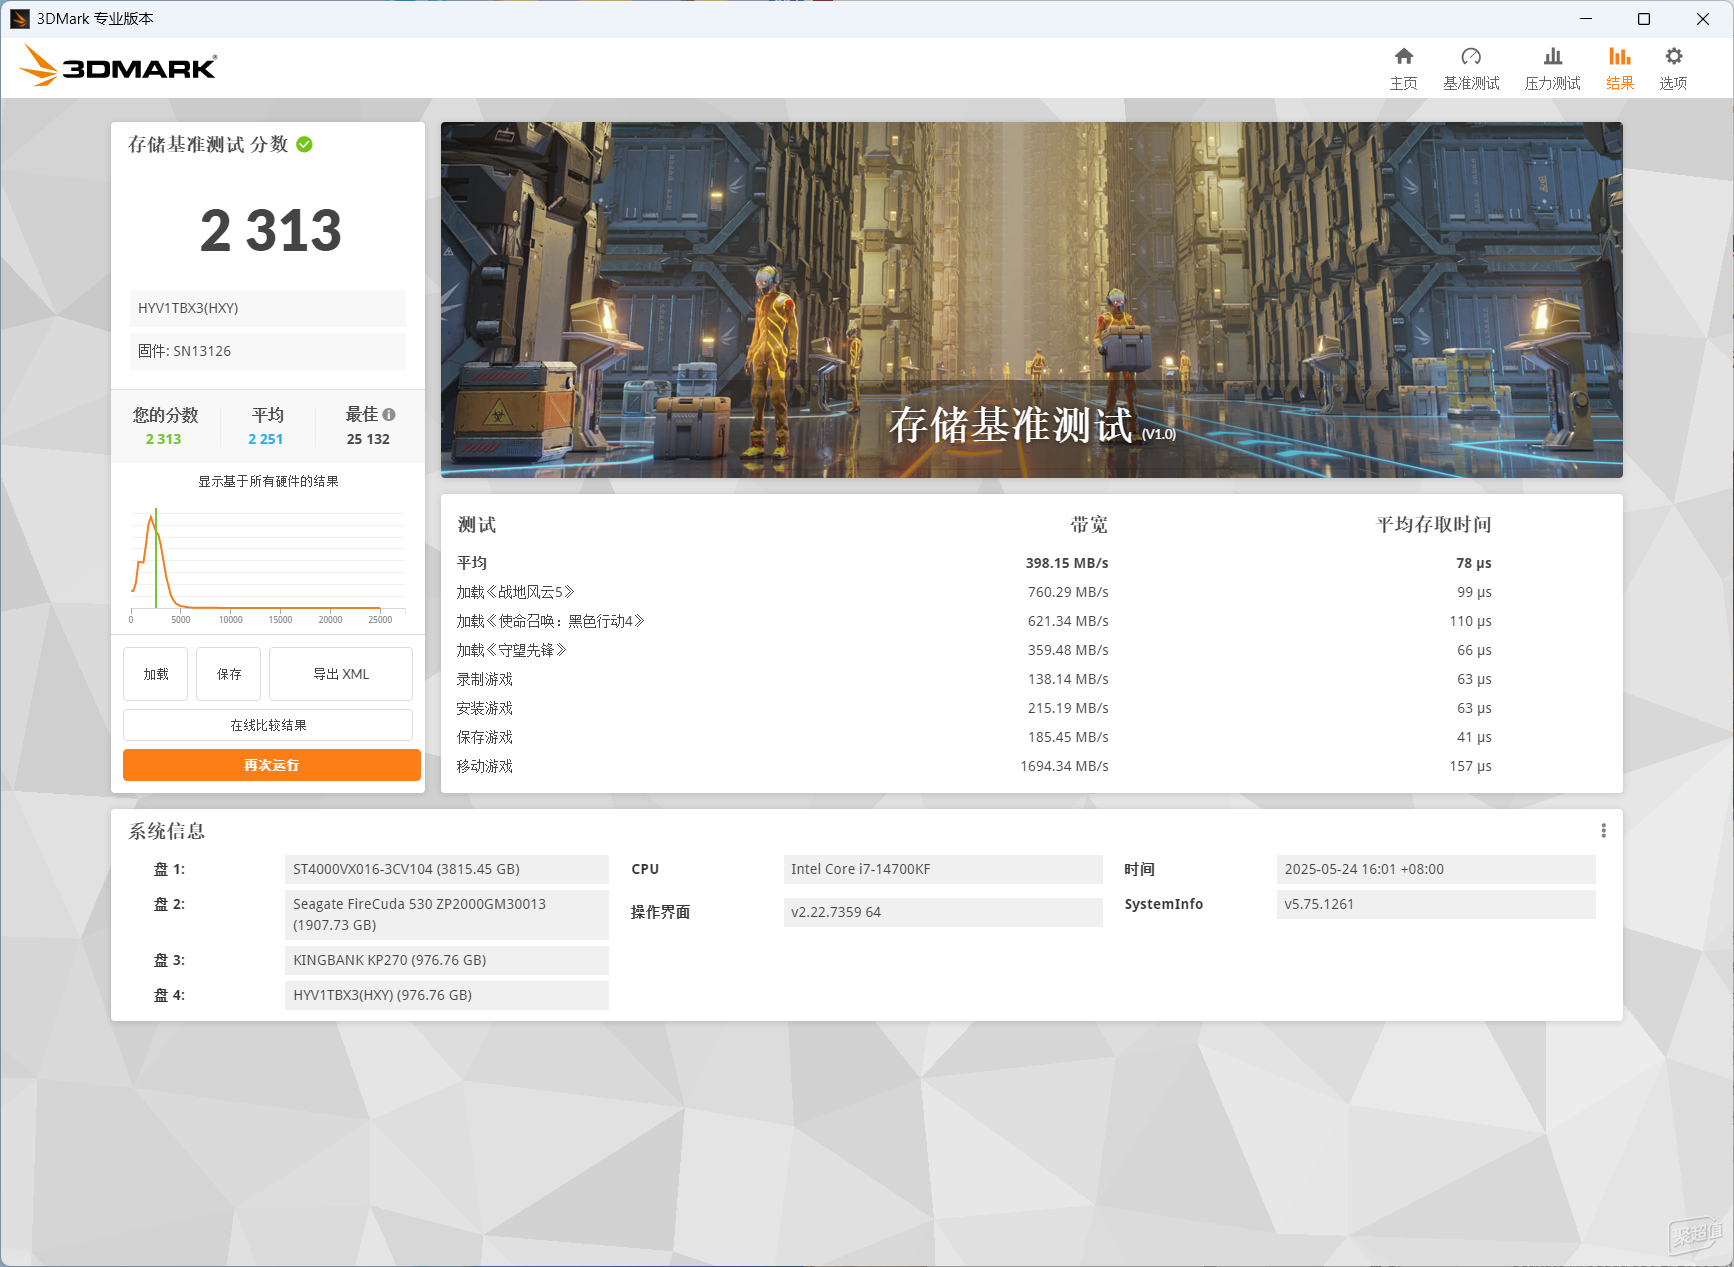Close the 3DMark window

[x=1703, y=19]
